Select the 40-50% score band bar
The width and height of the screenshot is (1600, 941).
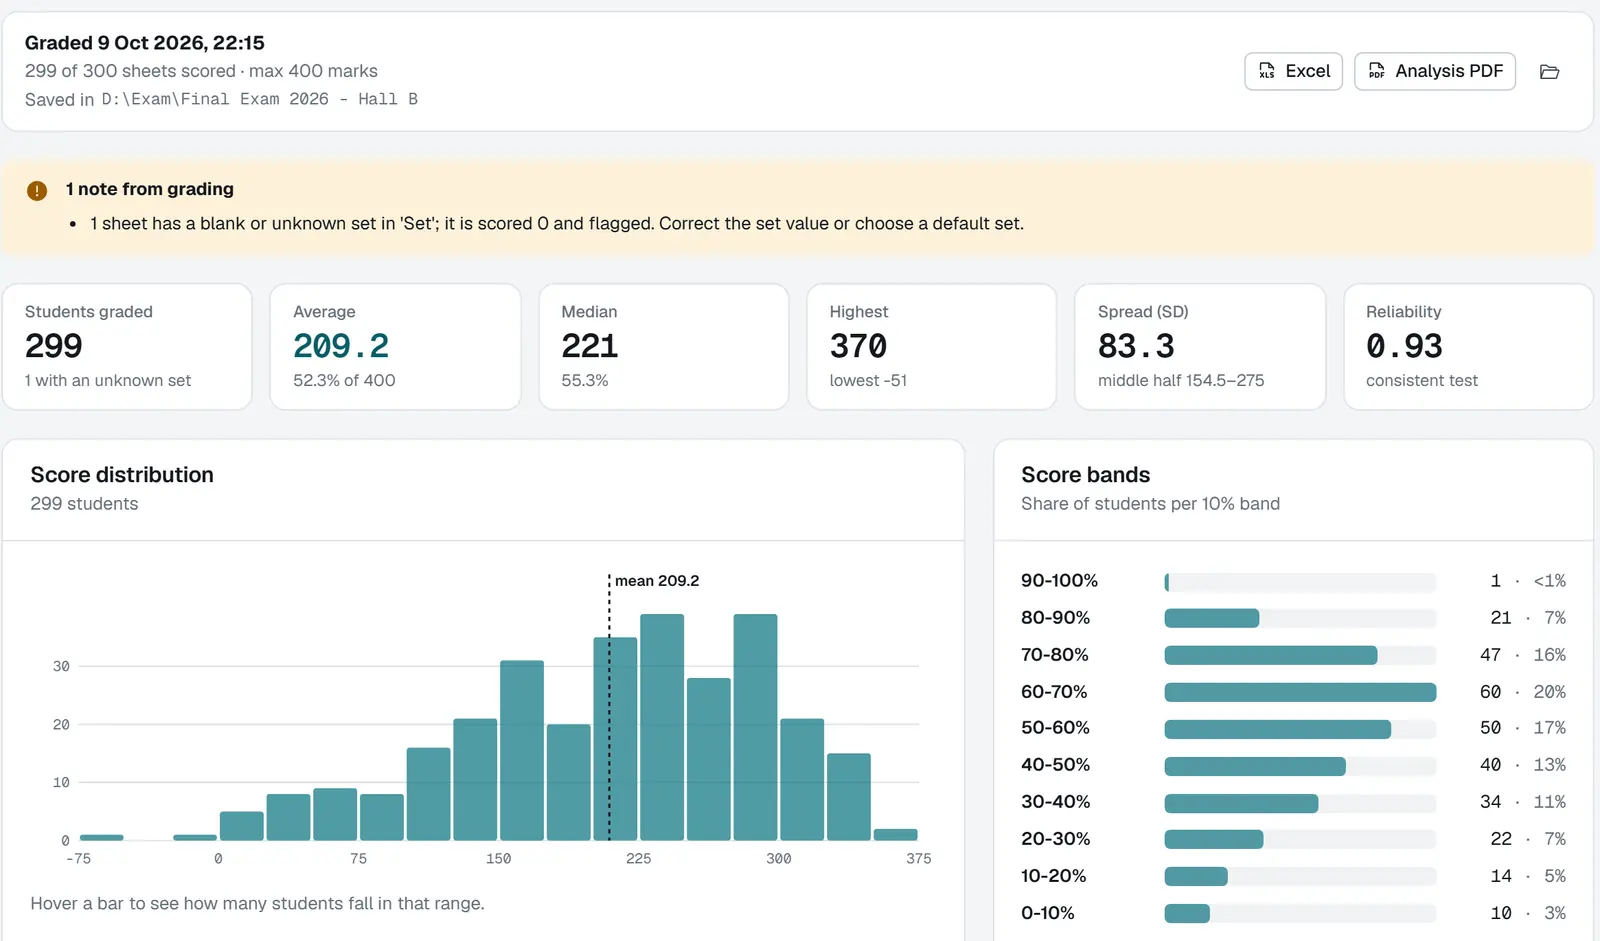[1300, 766]
